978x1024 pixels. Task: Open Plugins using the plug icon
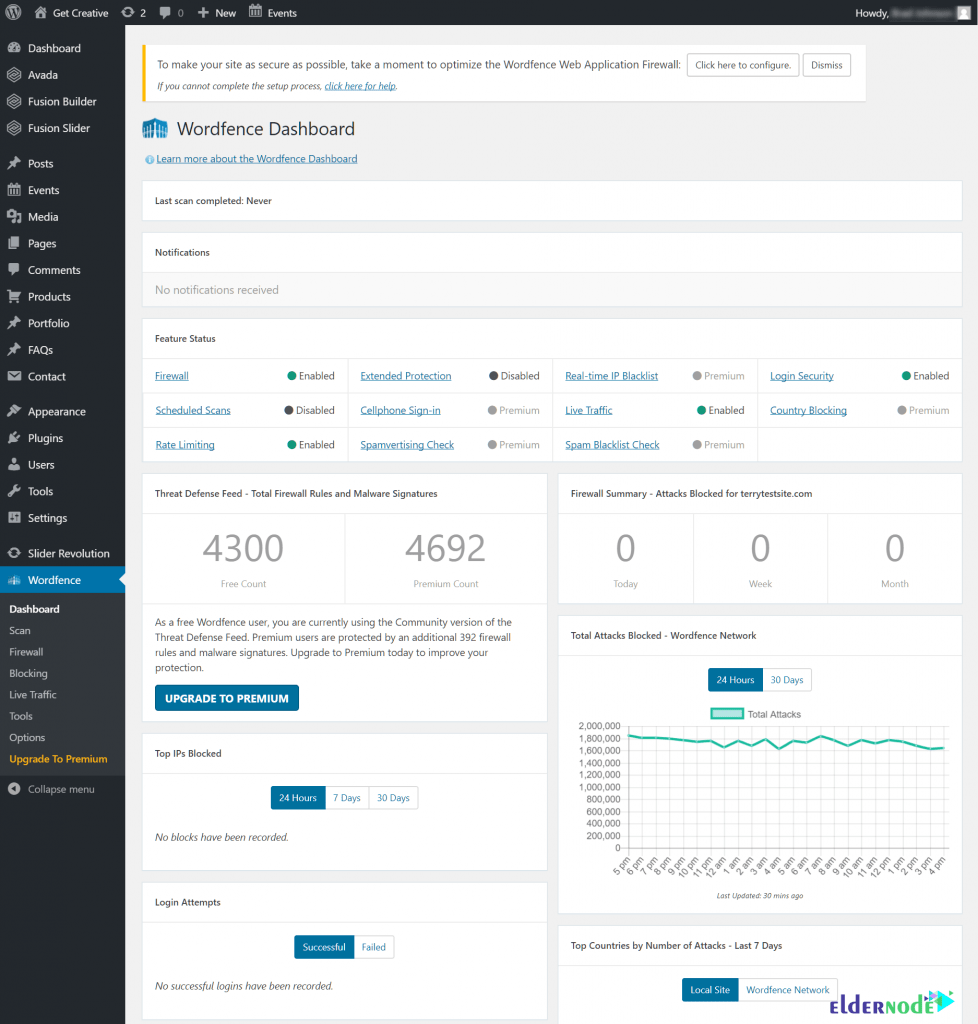[x=16, y=437]
